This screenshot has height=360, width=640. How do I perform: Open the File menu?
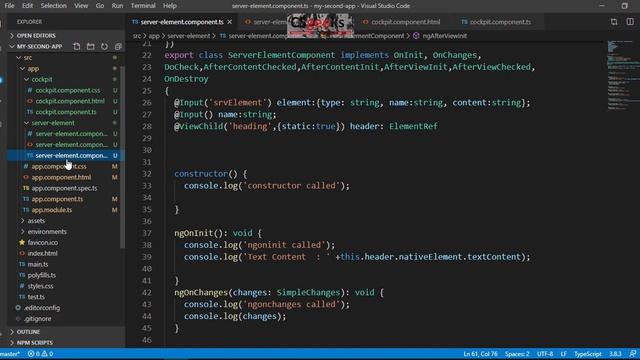pyautogui.click(x=9, y=6)
